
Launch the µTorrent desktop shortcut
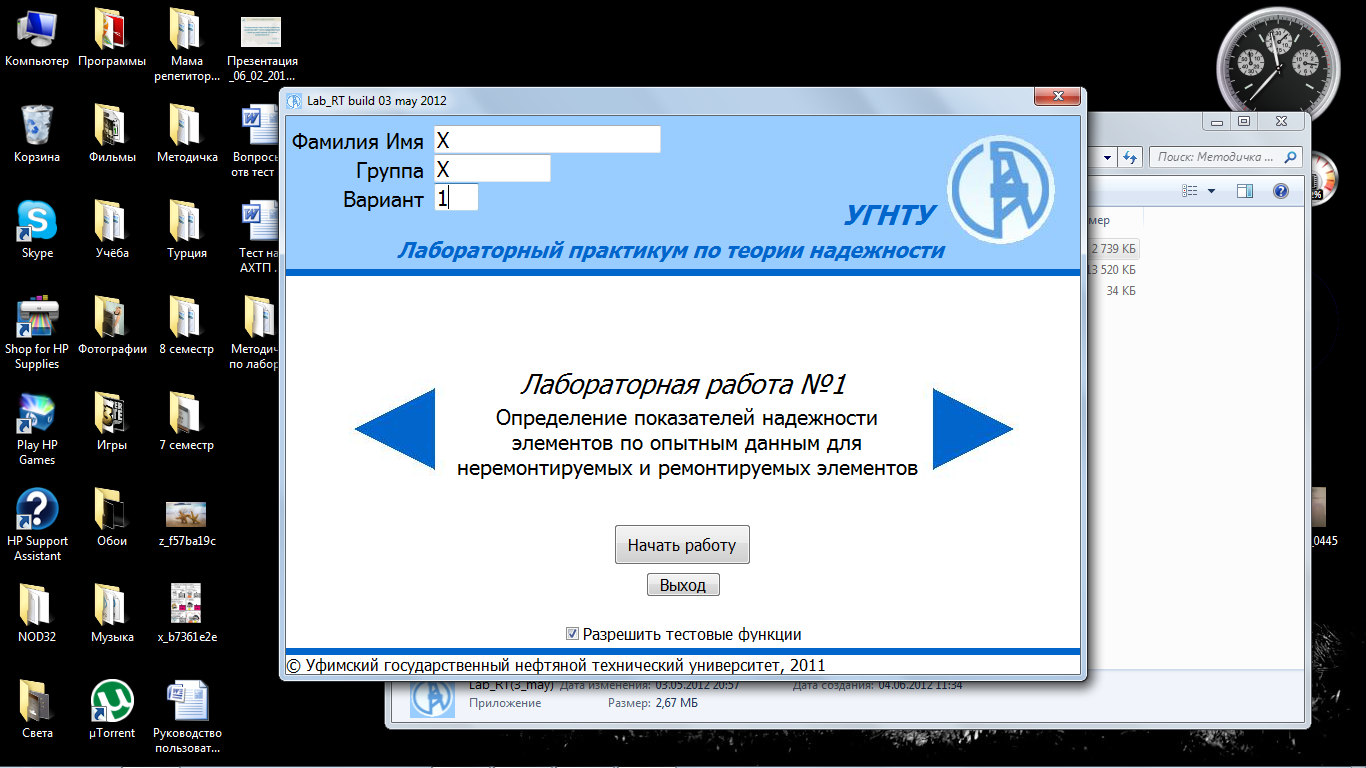(x=112, y=710)
